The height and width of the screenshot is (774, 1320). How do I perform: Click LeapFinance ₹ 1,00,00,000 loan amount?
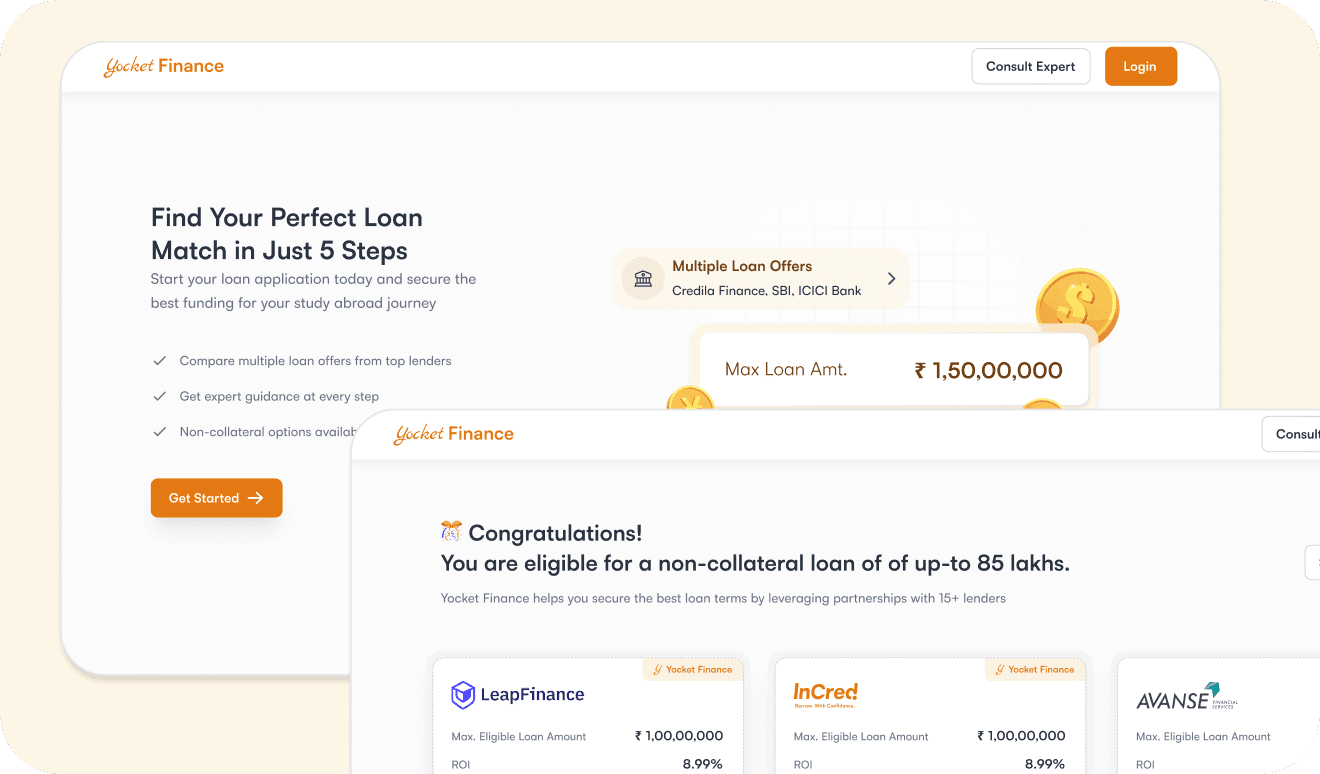pyautogui.click(x=679, y=736)
